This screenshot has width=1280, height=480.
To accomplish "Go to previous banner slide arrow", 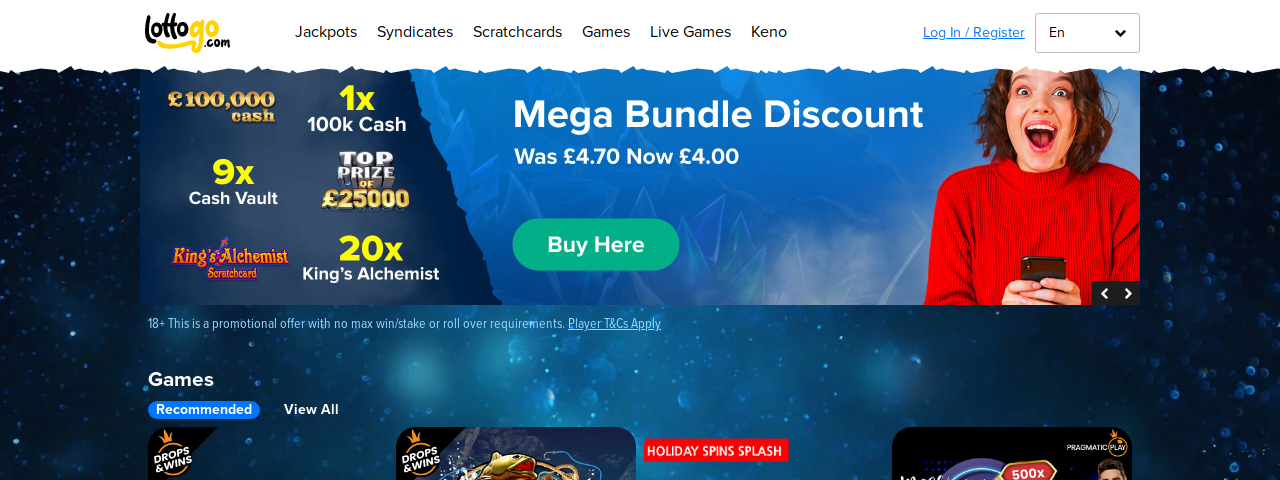I will (x=1104, y=293).
